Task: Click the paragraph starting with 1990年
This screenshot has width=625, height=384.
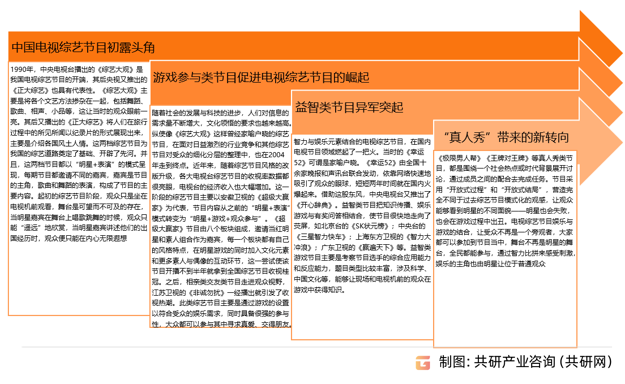Action: click(79, 154)
